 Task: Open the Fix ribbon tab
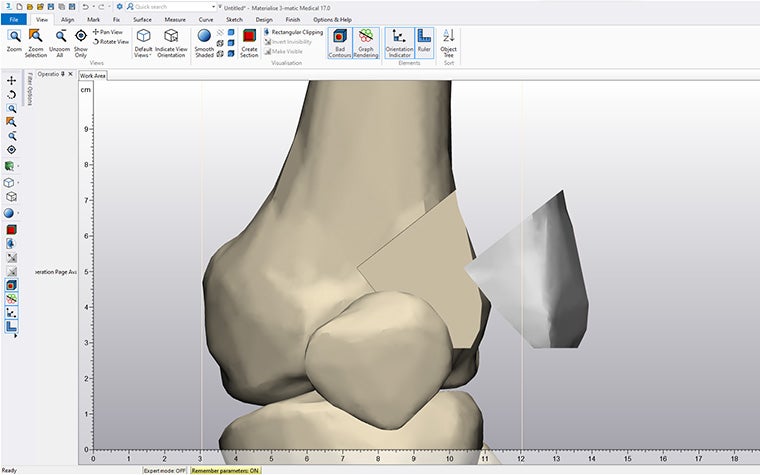(116, 19)
